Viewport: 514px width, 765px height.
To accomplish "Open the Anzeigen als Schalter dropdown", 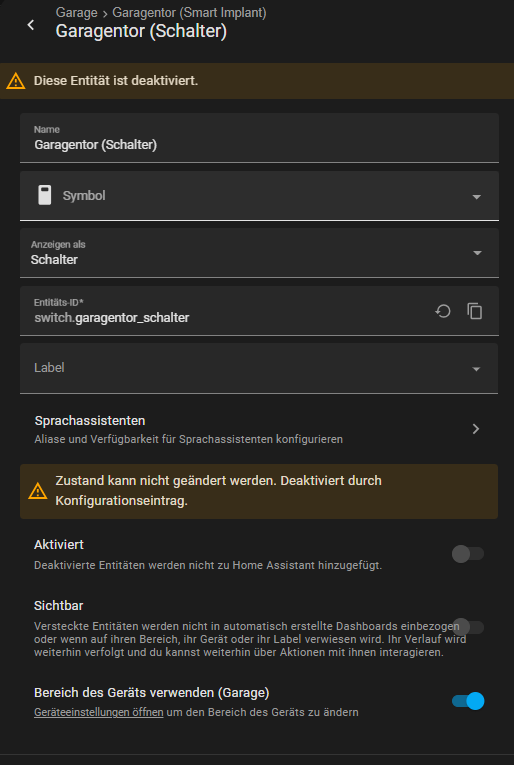I will click(x=259, y=253).
